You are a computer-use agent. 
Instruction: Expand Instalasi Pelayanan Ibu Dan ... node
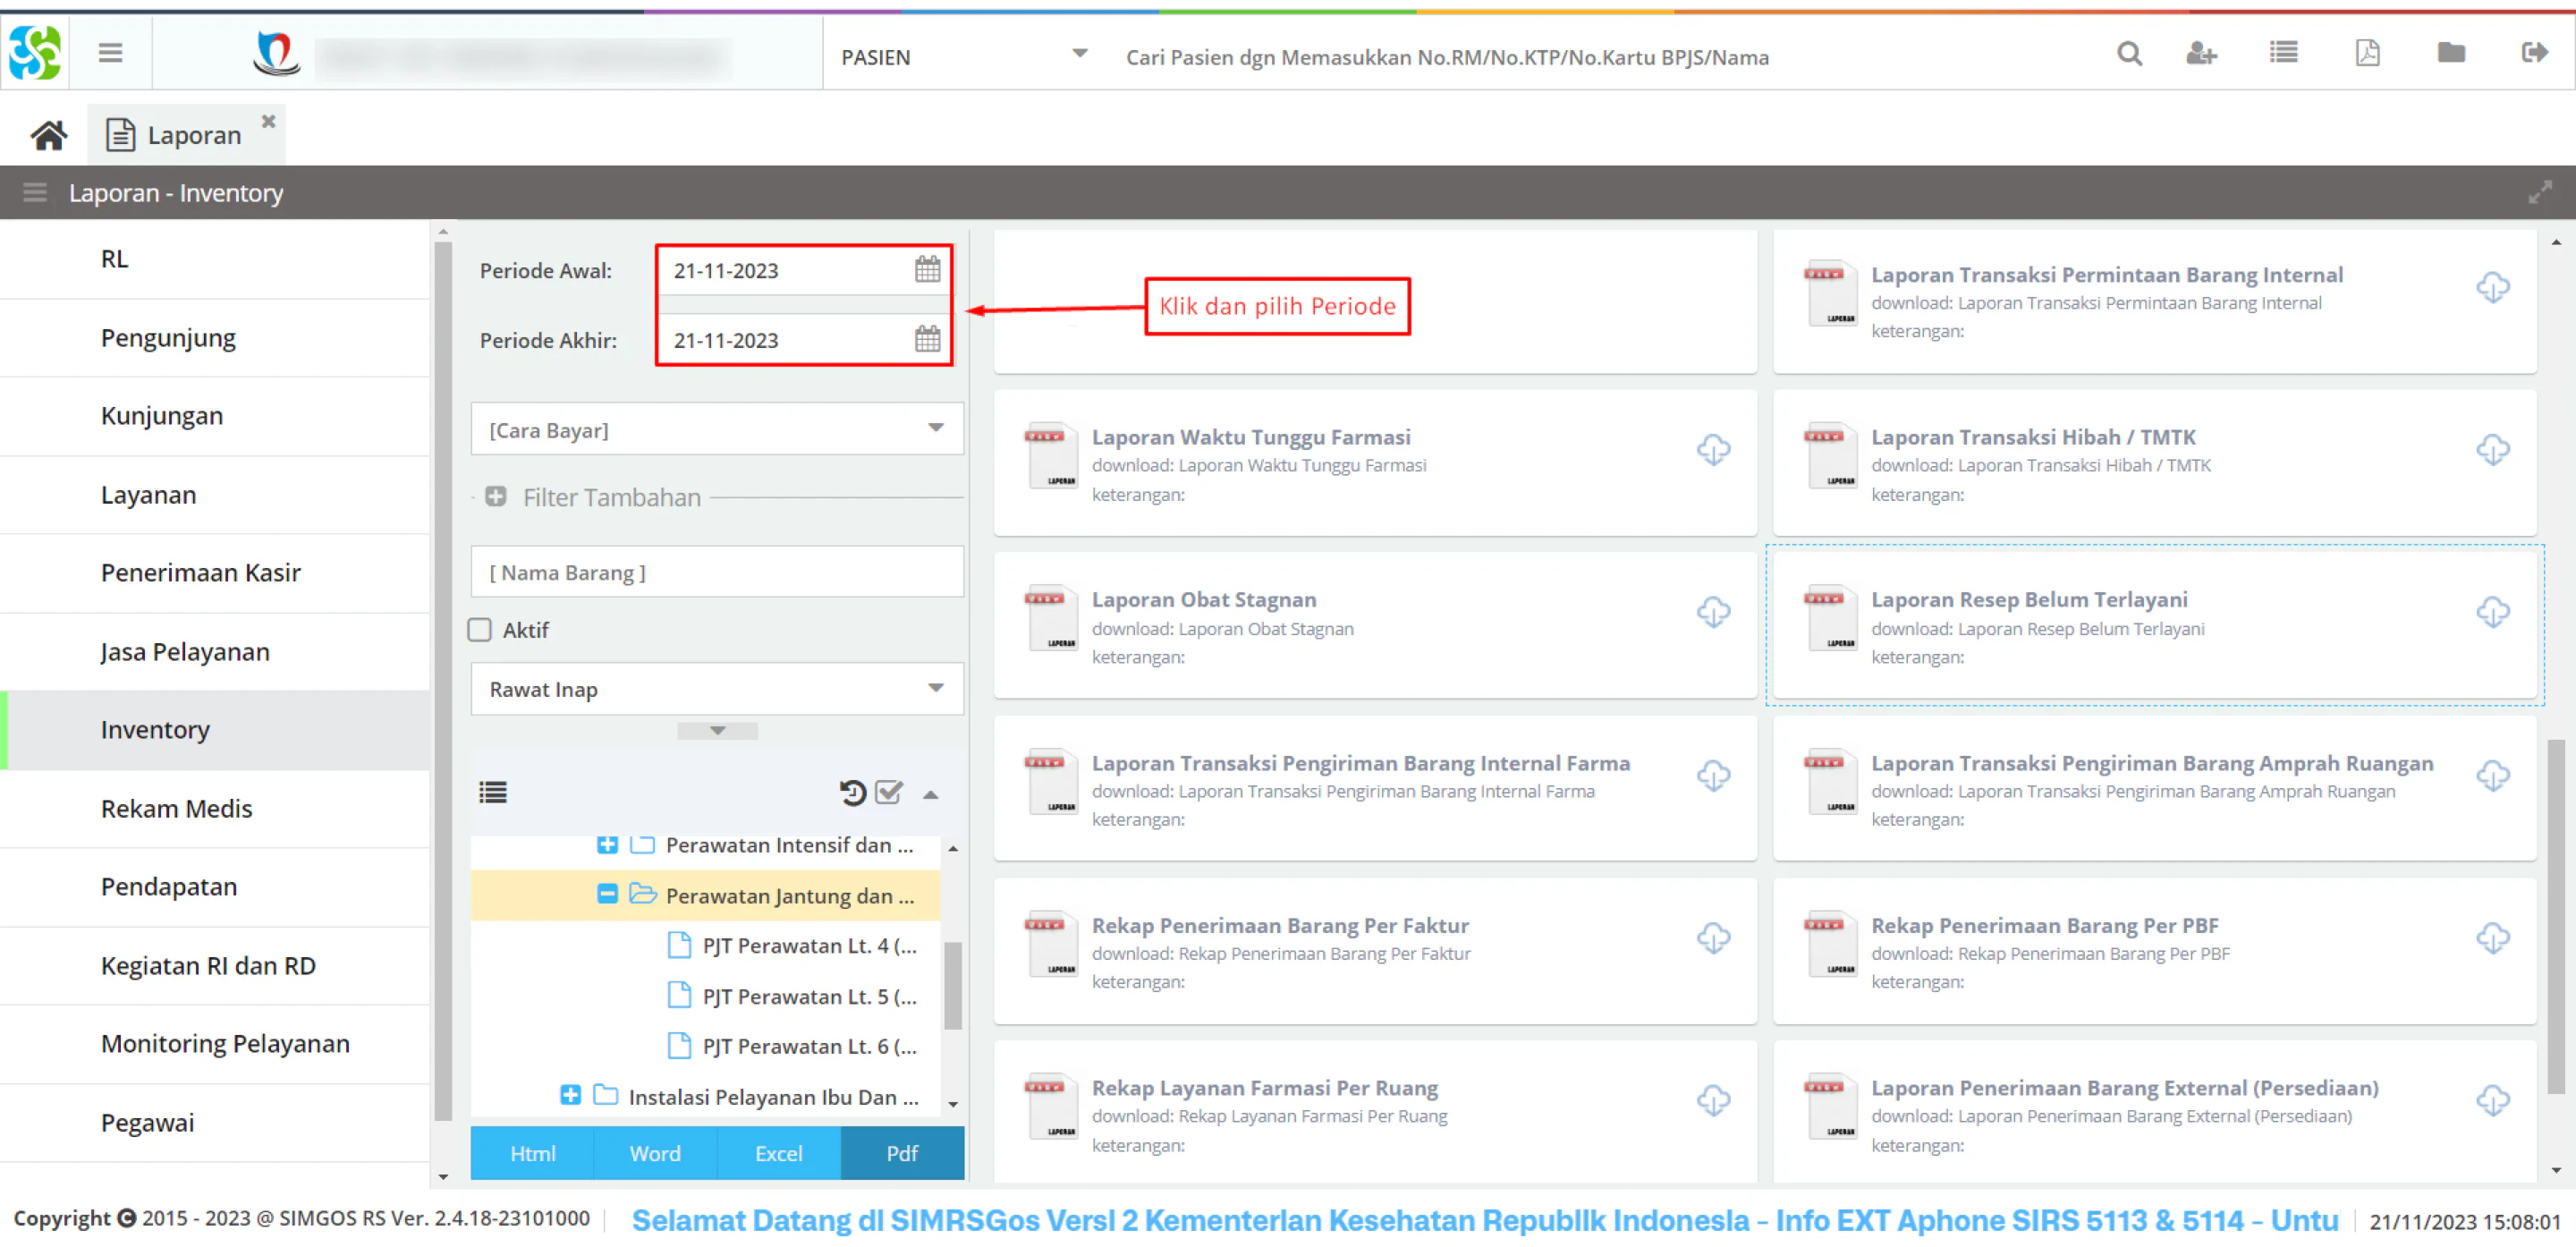(570, 1096)
